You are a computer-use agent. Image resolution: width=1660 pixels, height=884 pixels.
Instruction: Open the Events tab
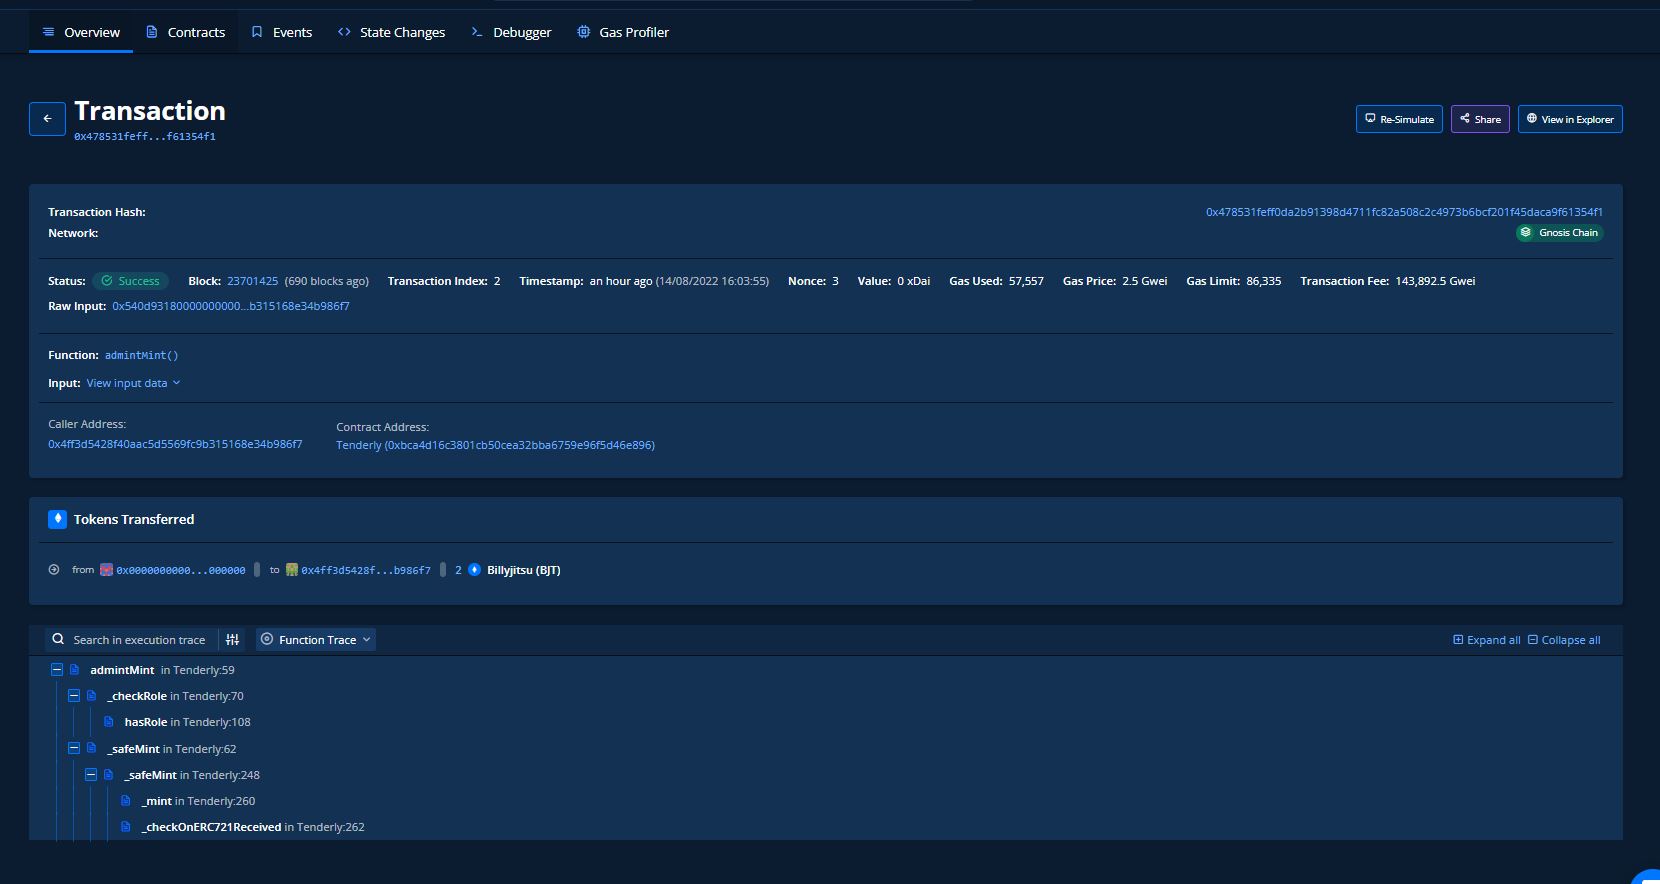click(x=282, y=32)
